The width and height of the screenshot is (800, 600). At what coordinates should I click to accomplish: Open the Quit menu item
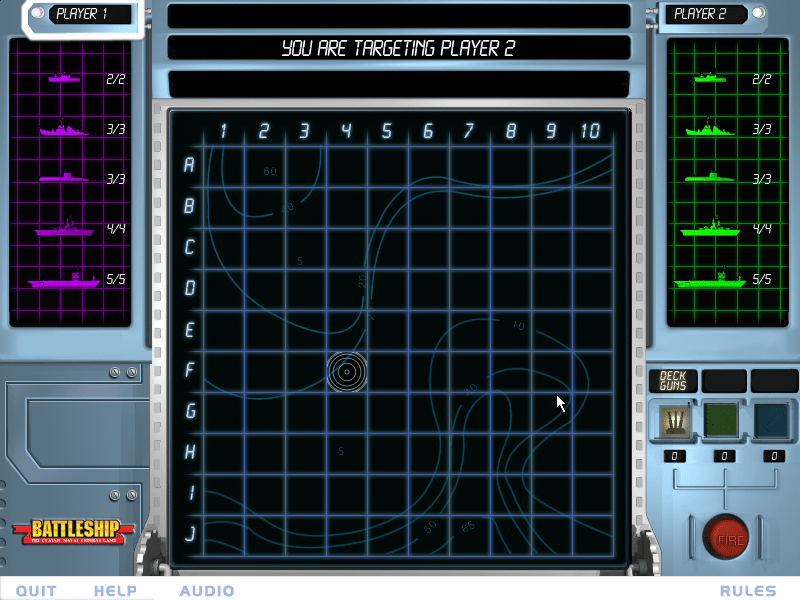pyautogui.click(x=36, y=591)
